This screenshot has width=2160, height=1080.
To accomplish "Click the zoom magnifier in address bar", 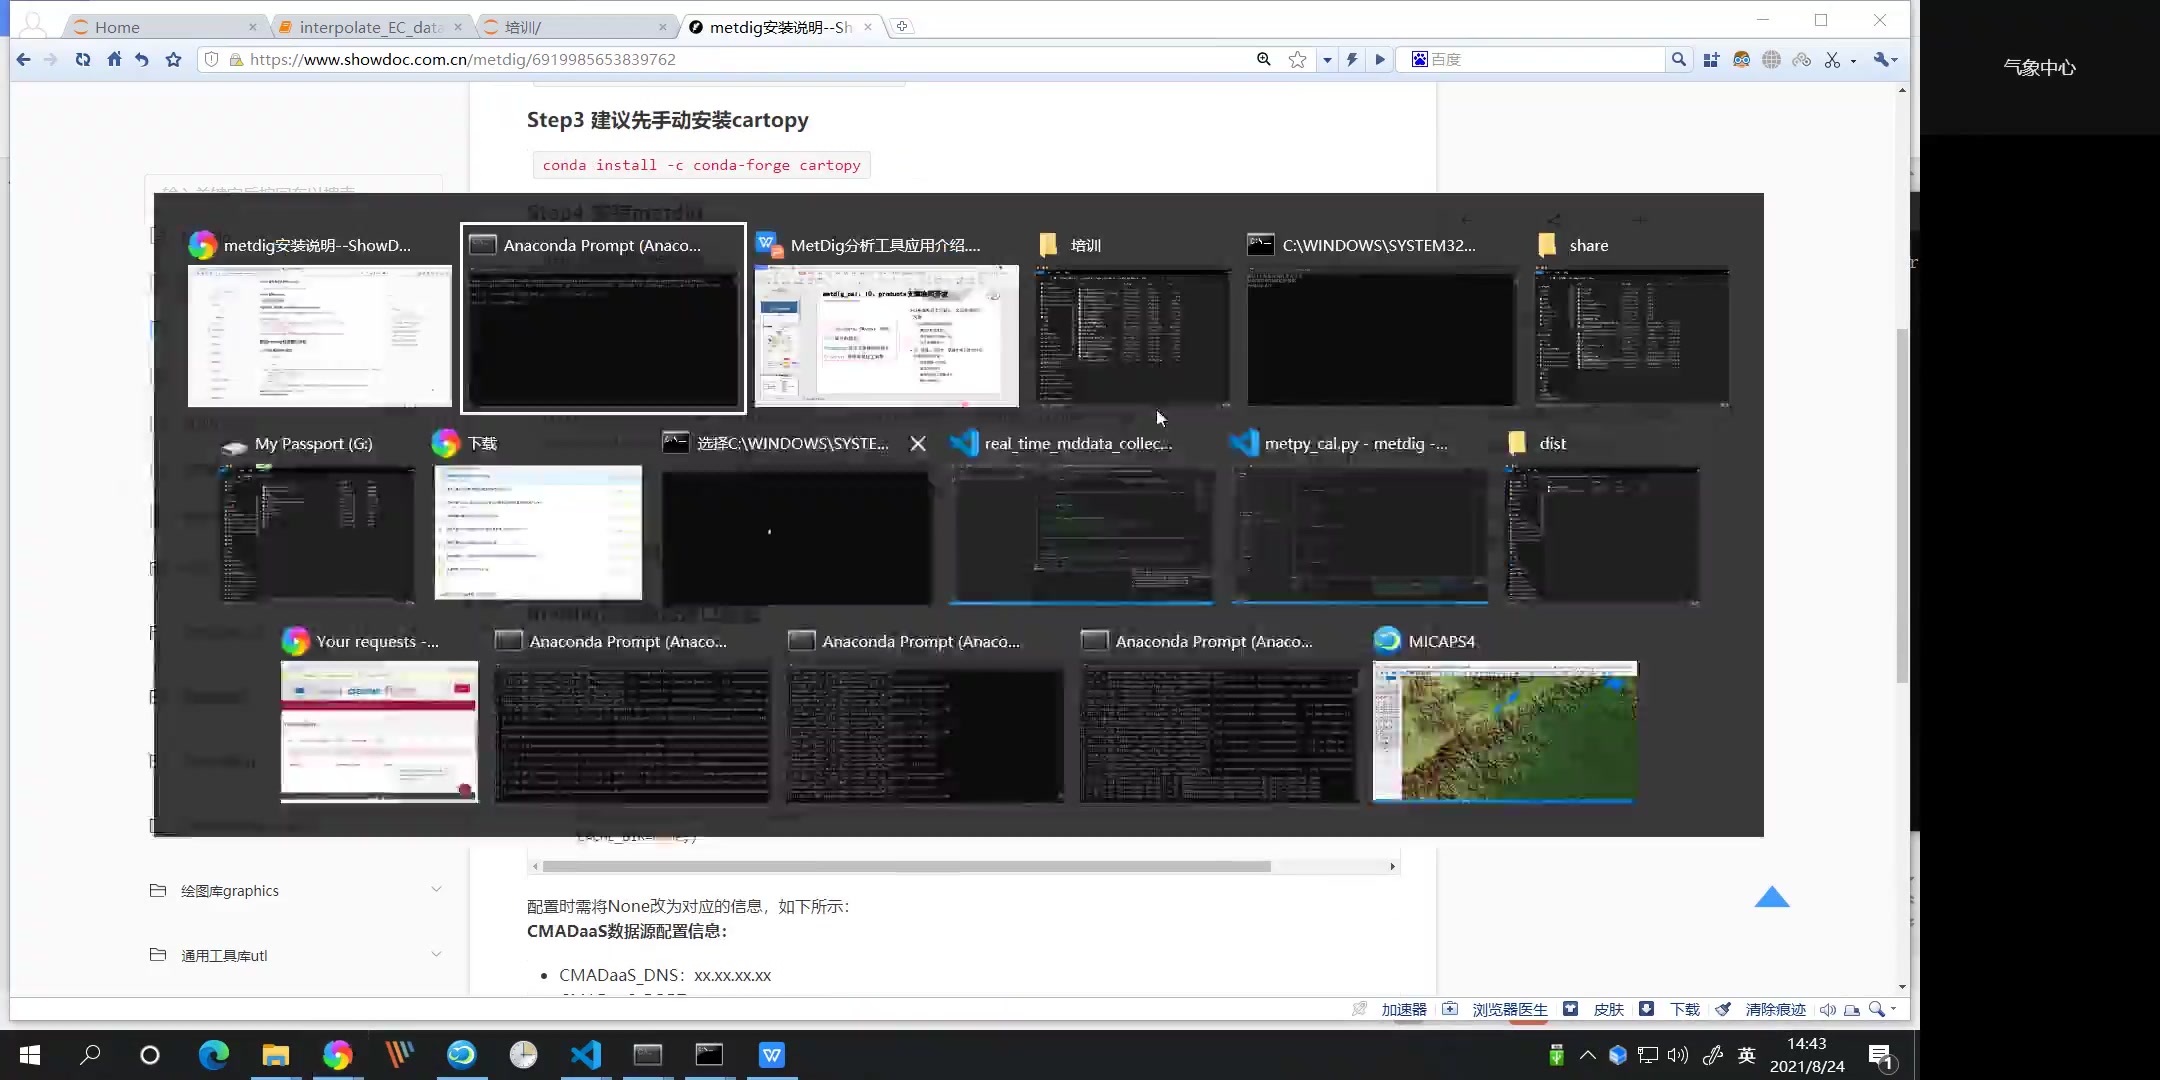I will tap(1264, 59).
